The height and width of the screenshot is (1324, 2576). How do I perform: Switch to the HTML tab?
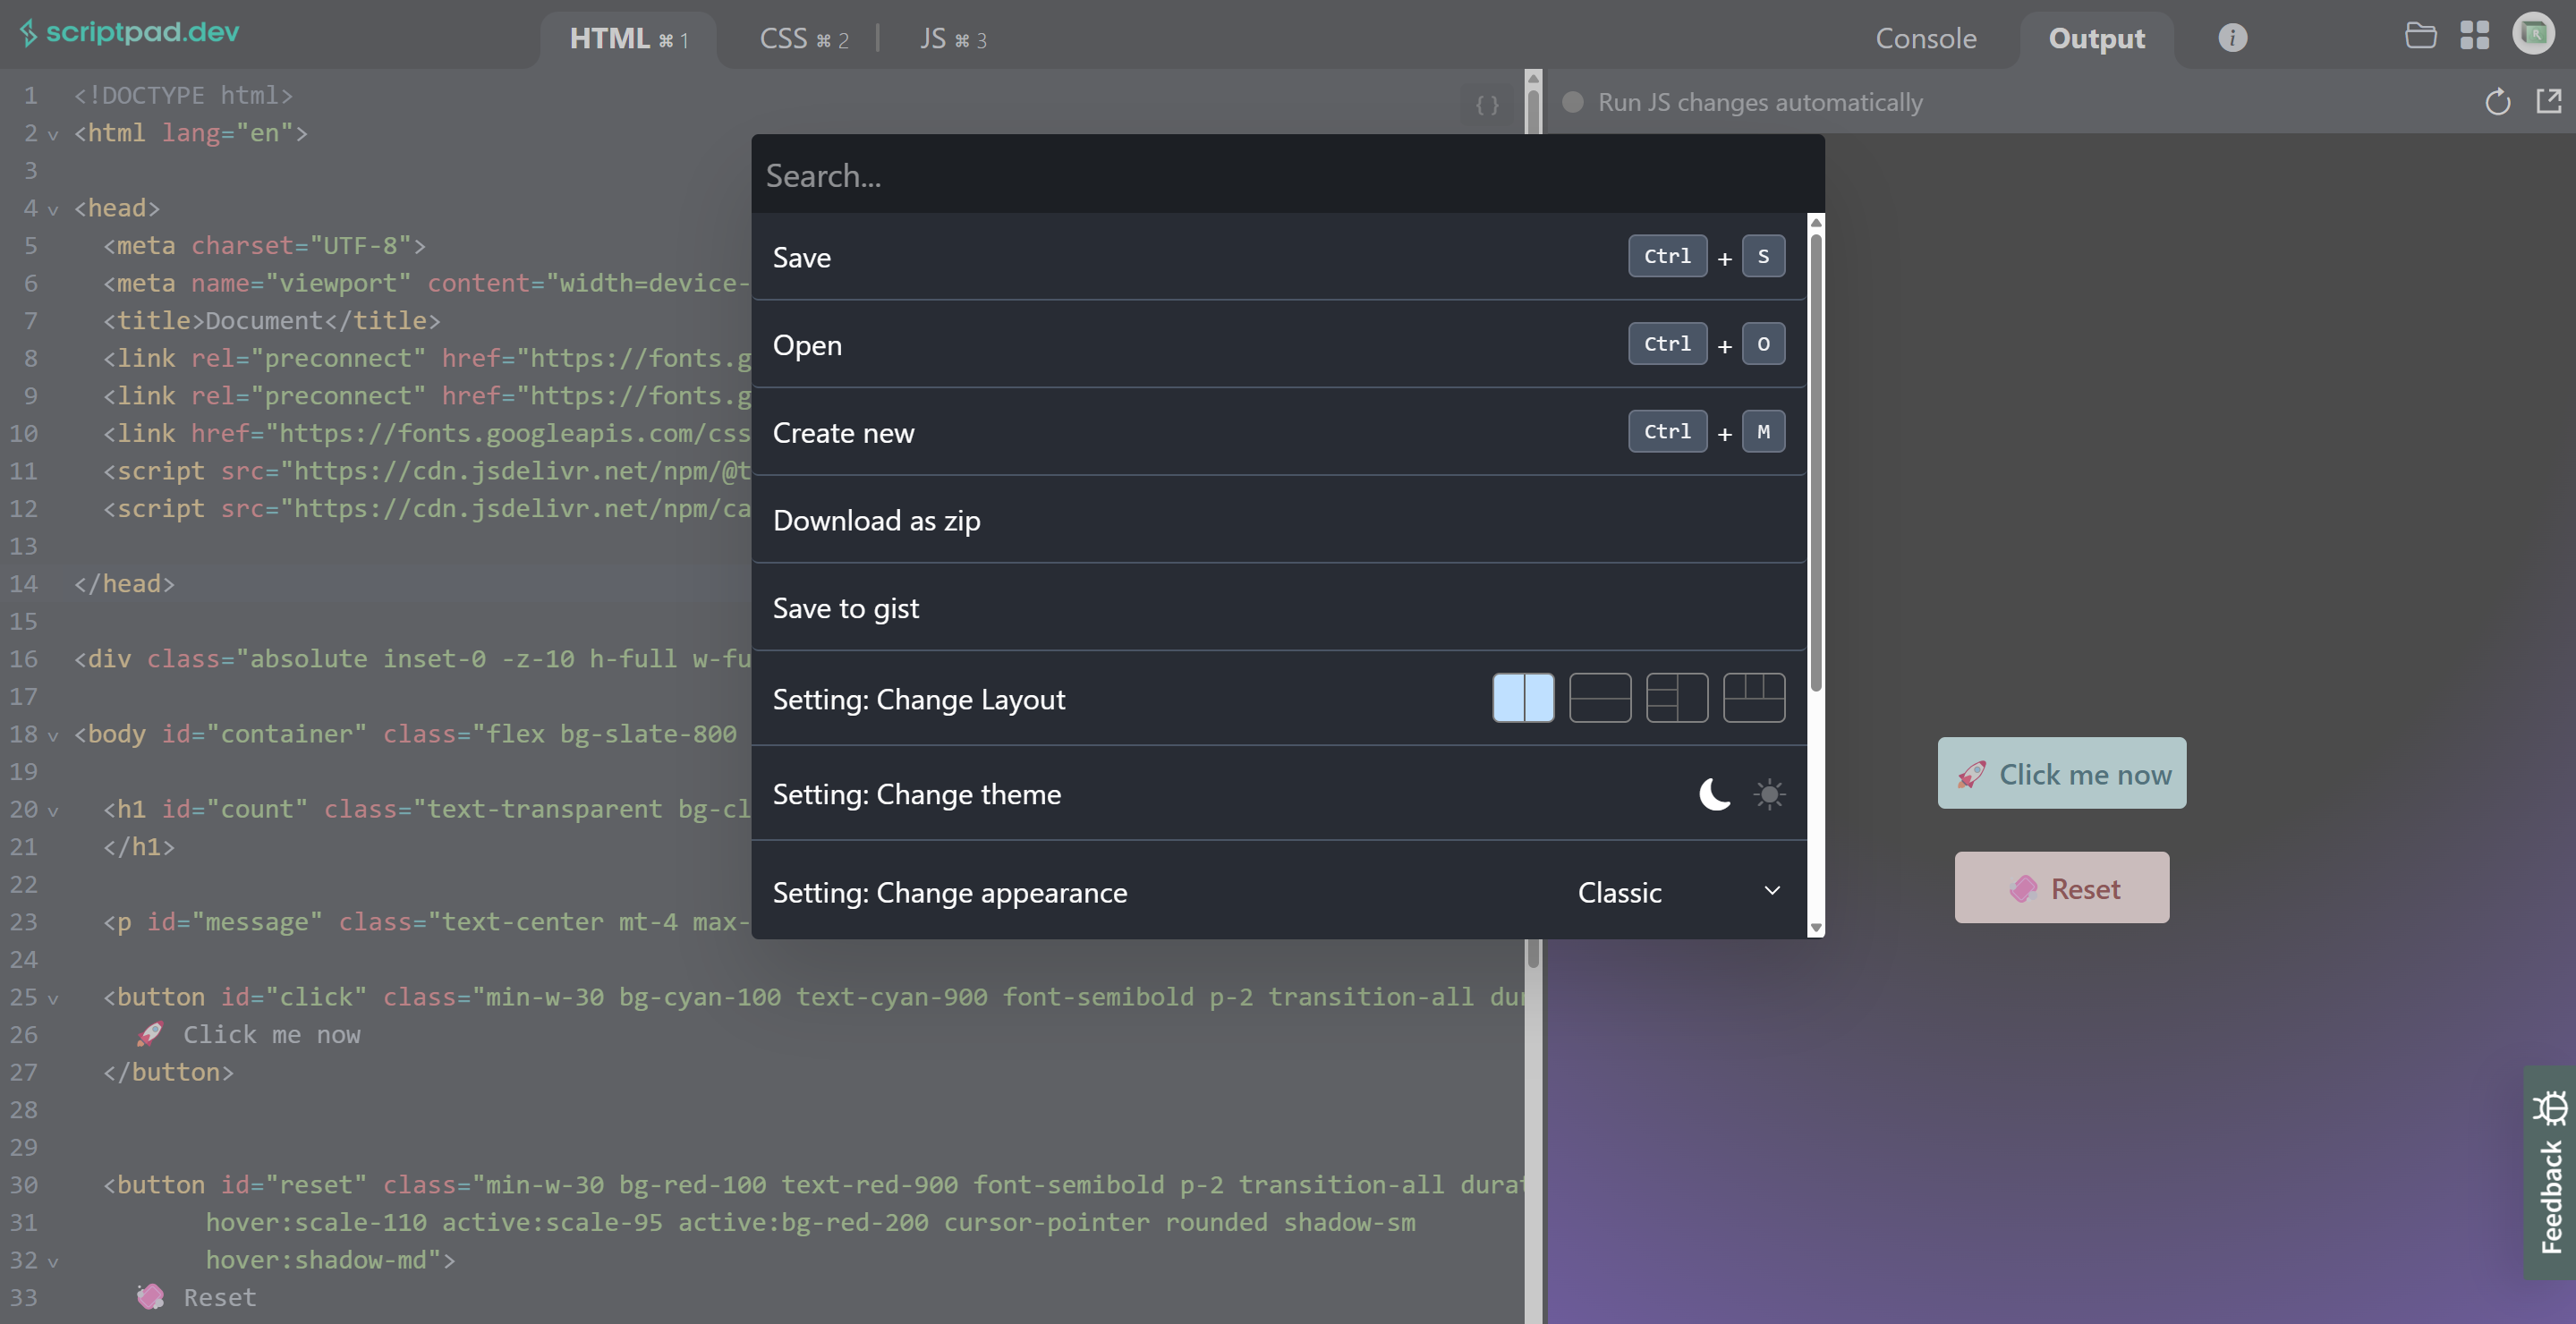(x=628, y=39)
